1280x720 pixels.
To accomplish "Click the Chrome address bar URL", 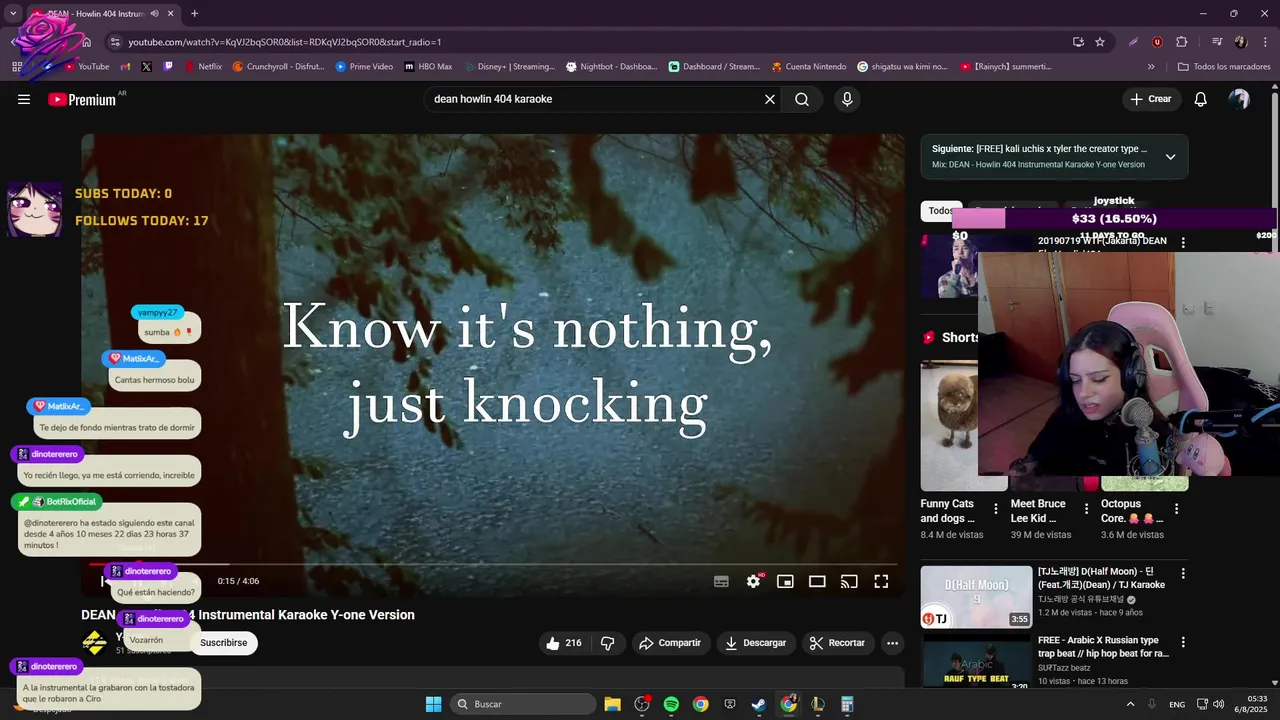I will (x=285, y=42).
